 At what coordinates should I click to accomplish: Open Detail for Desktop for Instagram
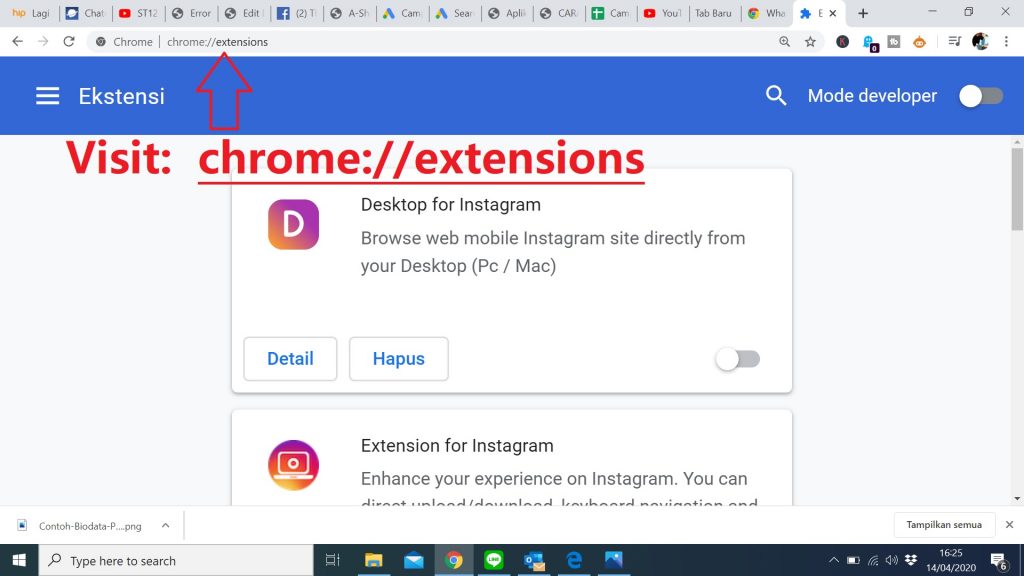tap(290, 359)
